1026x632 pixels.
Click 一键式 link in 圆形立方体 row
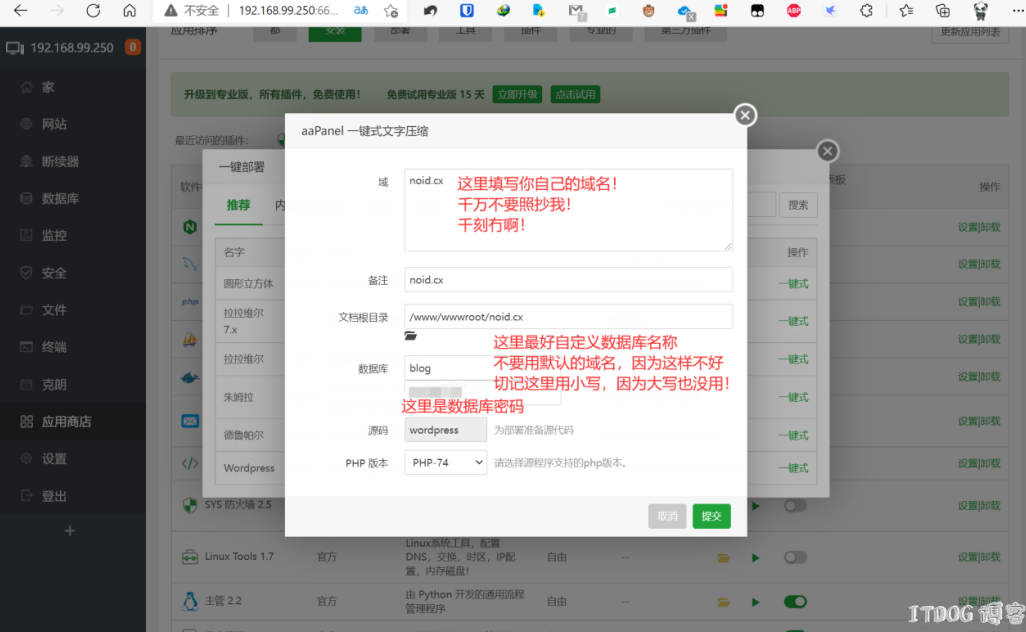792,283
